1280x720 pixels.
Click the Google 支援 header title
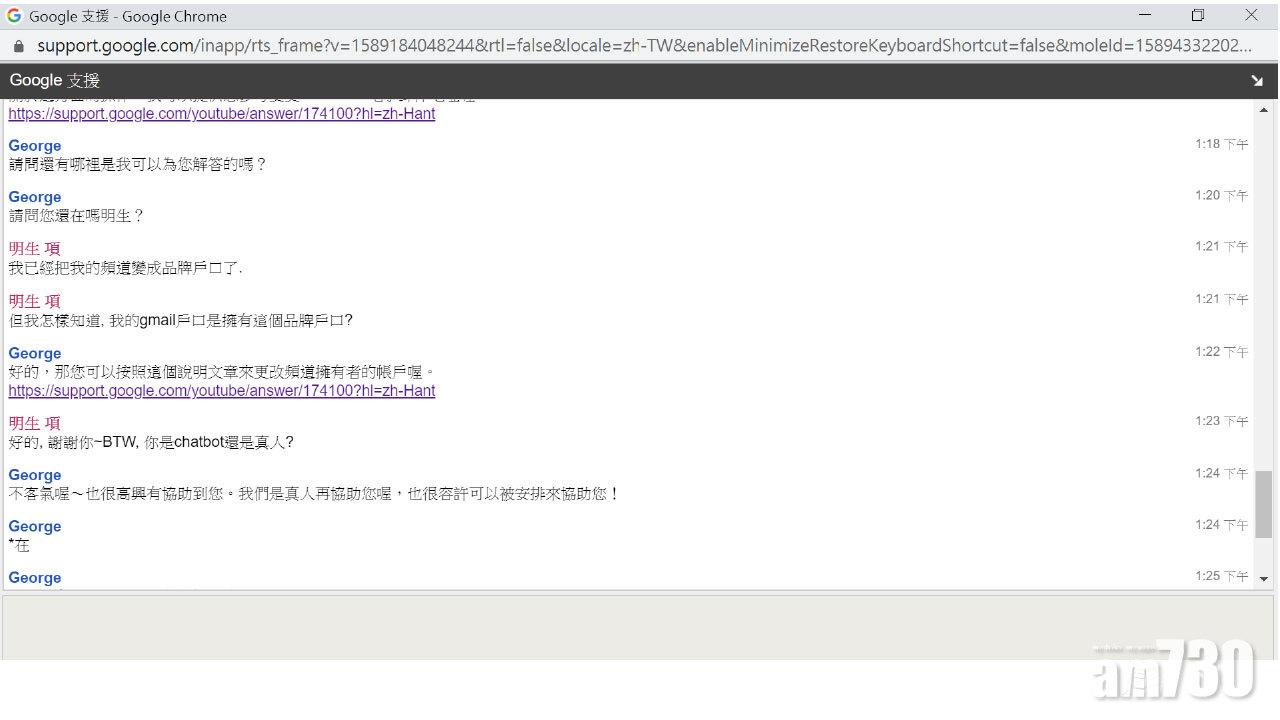point(55,81)
